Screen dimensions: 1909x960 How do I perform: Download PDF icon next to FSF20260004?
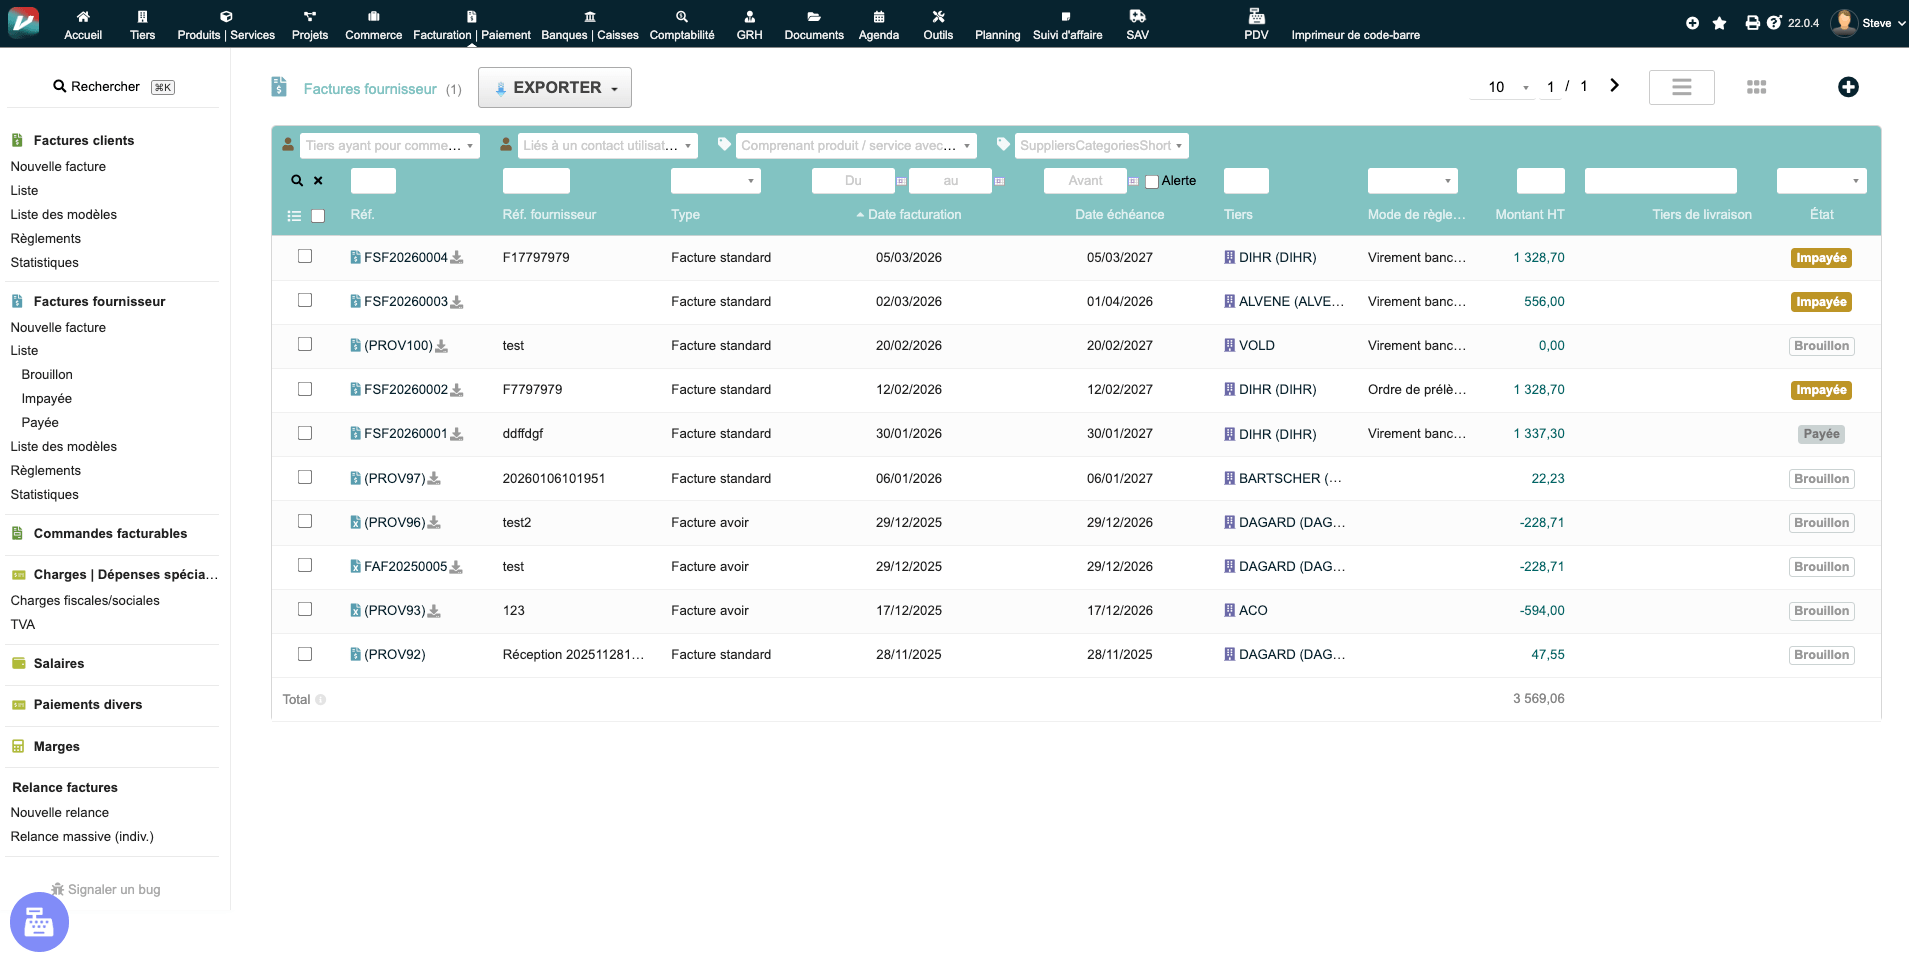click(x=457, y=258)
